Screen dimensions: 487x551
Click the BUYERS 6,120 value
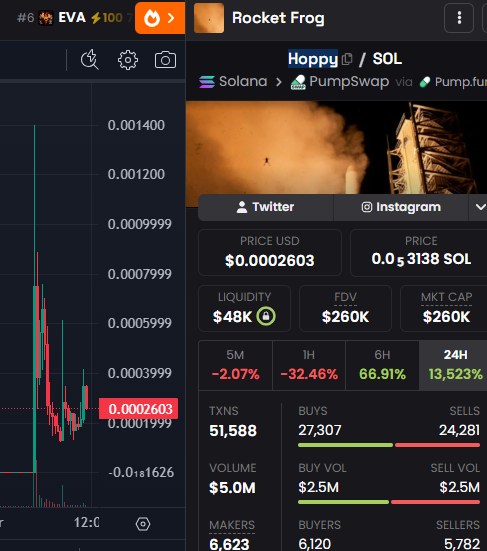pos(314,544)
